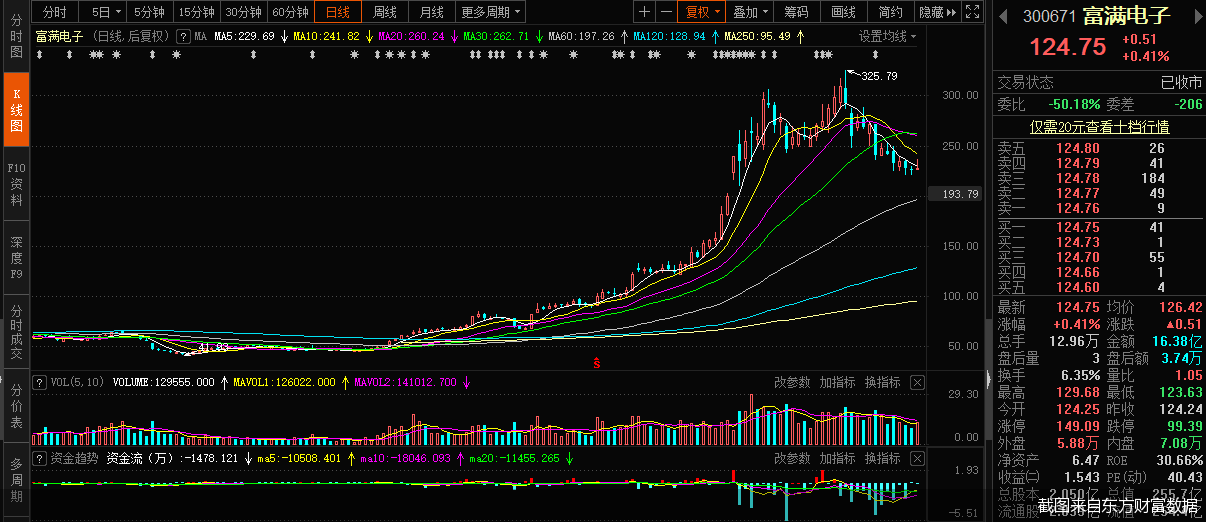This screenshot has height=522, width=1206.
Task: Click the 资金趋势 indicator name label
Action: tap(74, 458)
